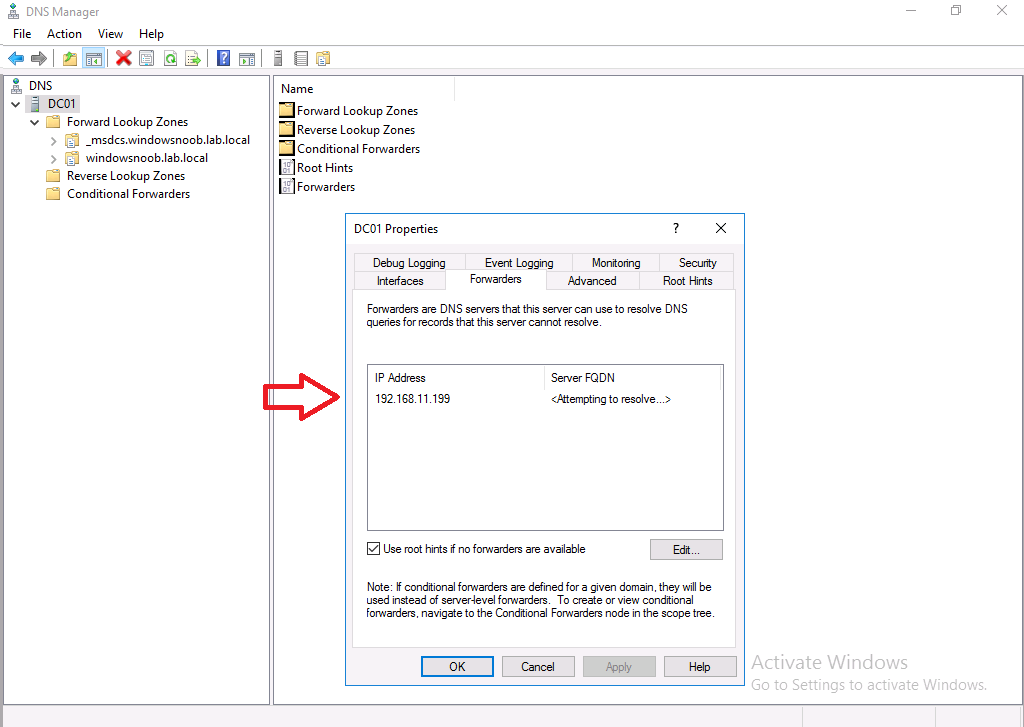Toggle the Show/Hide Action Pane icon

[247, 59]
